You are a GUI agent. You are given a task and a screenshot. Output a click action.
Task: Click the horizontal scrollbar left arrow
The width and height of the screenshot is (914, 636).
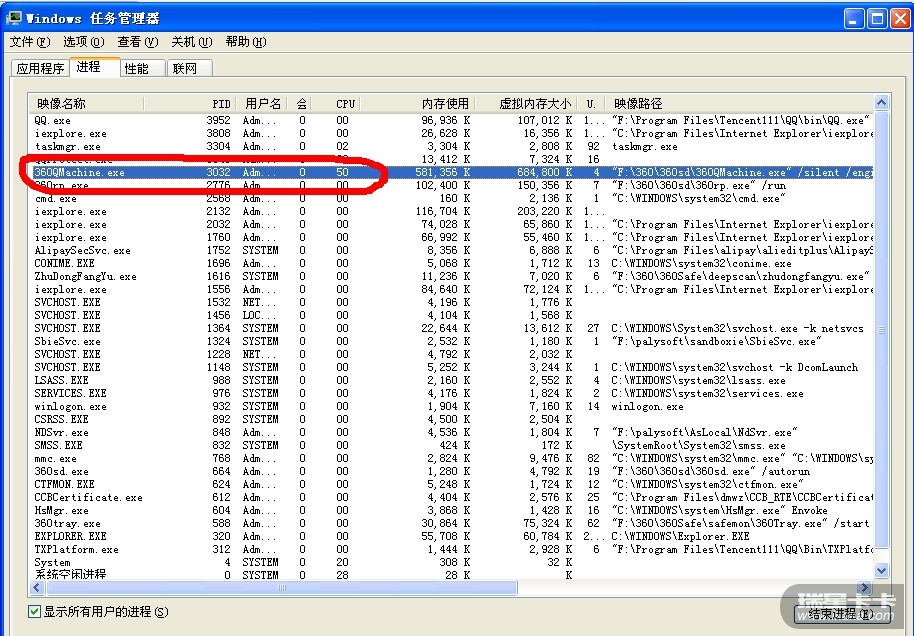[x=37, y=588]
